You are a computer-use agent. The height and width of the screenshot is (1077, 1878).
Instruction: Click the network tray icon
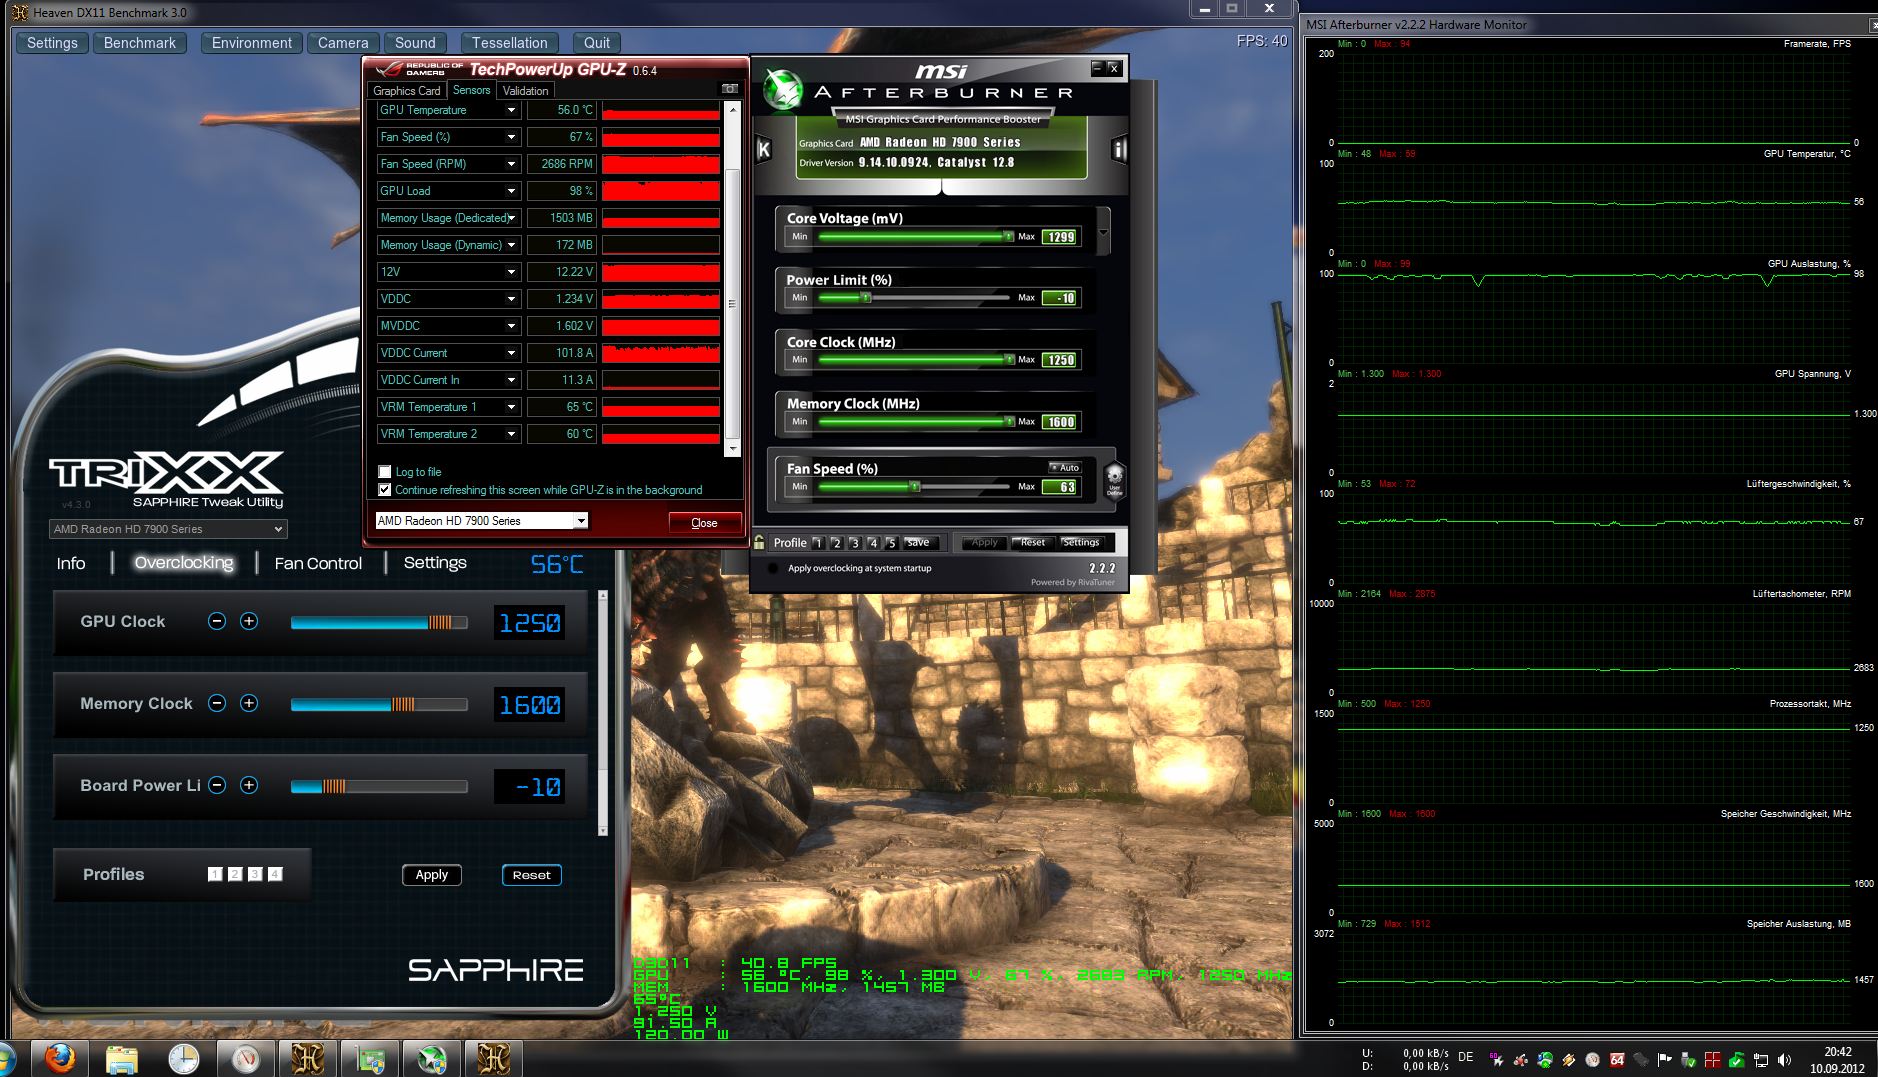point(1761,1060)
